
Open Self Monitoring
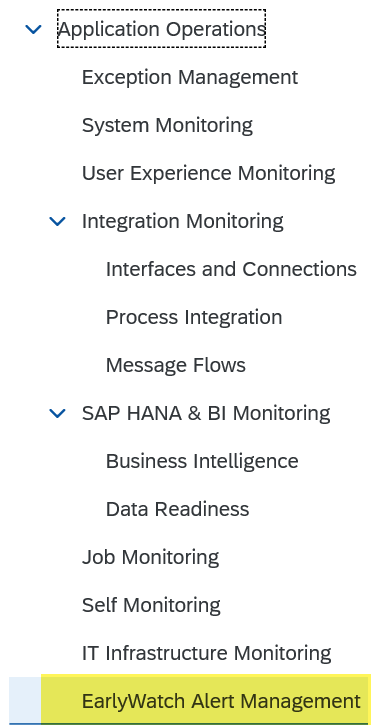(151, 605)
